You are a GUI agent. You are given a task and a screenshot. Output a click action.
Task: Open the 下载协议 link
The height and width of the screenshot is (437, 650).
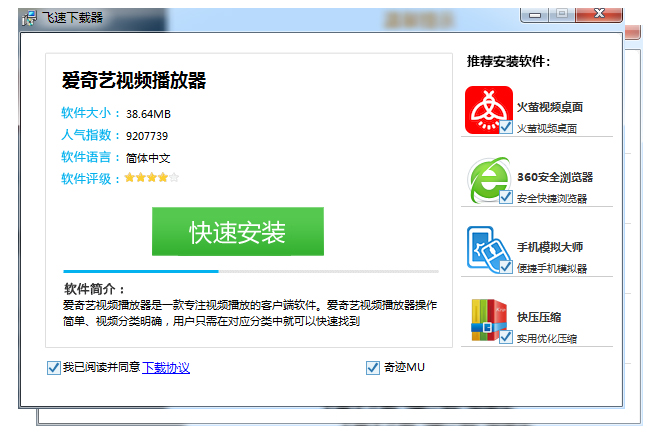coord(166,368)
